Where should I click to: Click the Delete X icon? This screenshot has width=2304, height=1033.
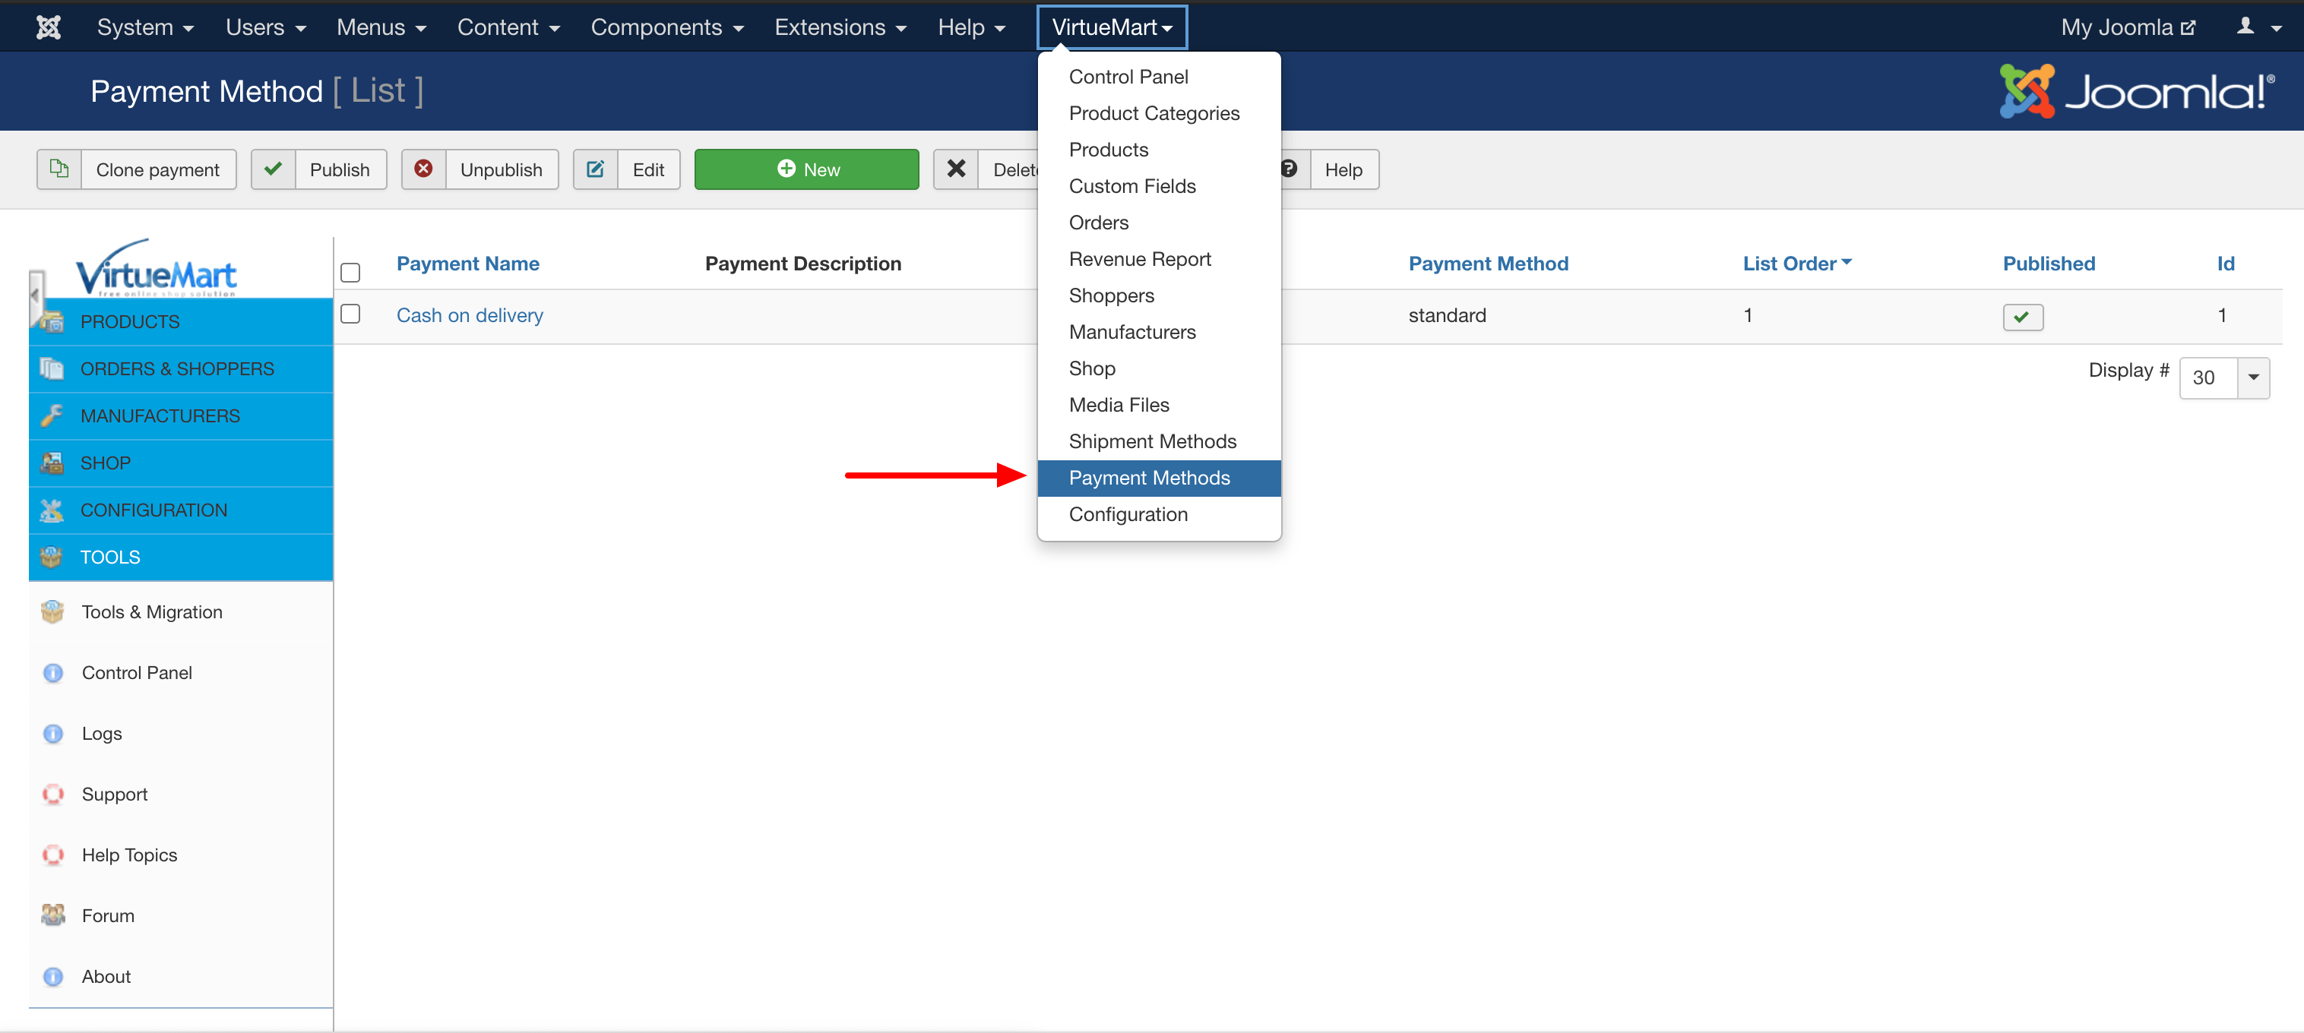(x=956, y=169)
